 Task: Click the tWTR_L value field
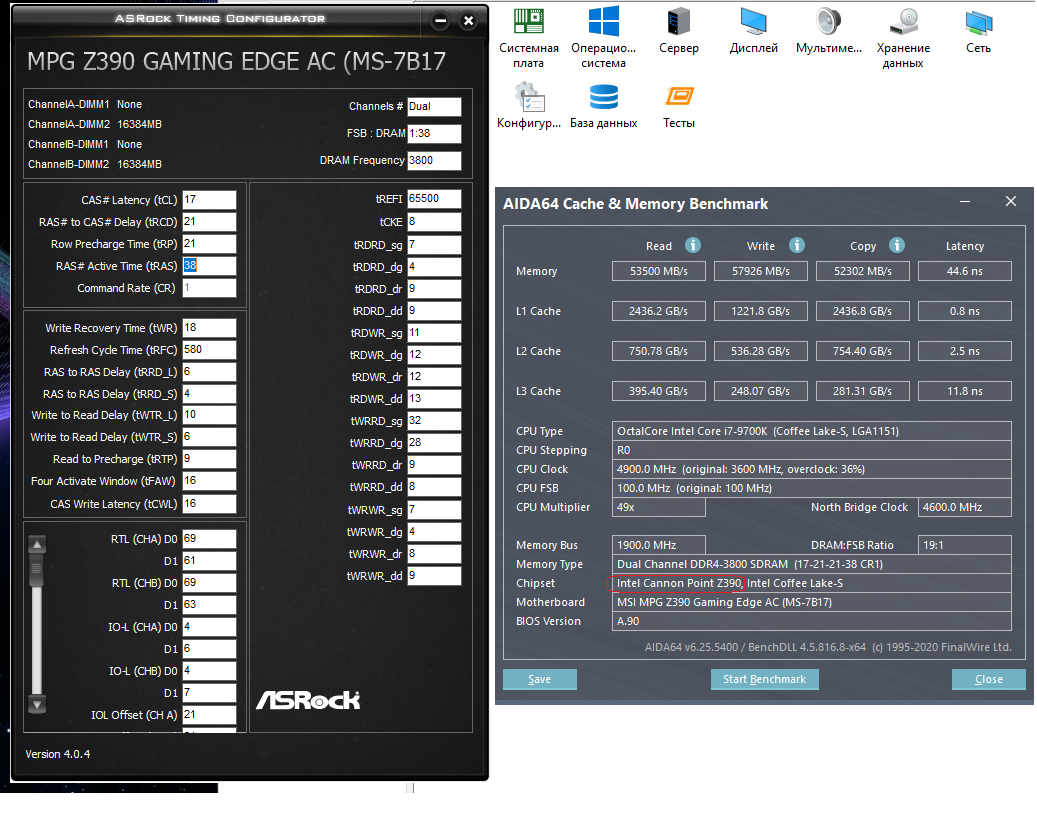209,415
